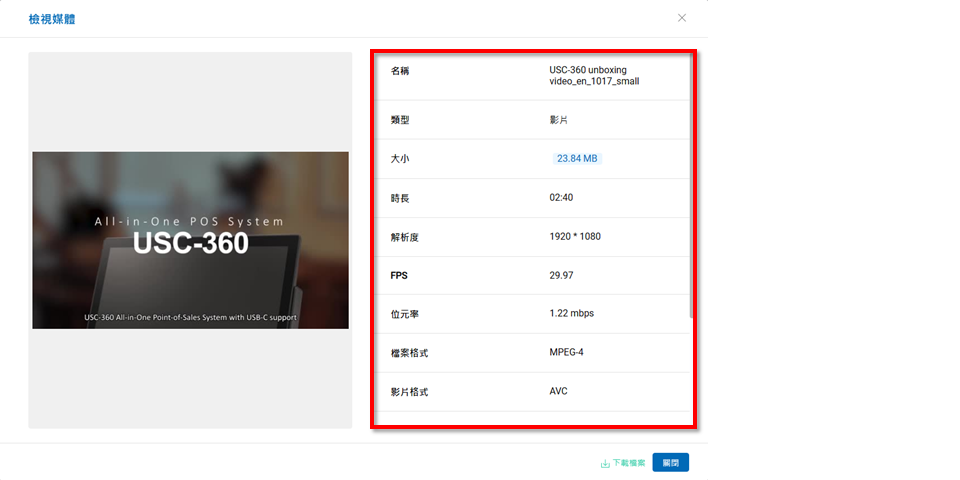Click the 檔案格式 label
This screenshot has width=960, height=480.
coord(409,353)
